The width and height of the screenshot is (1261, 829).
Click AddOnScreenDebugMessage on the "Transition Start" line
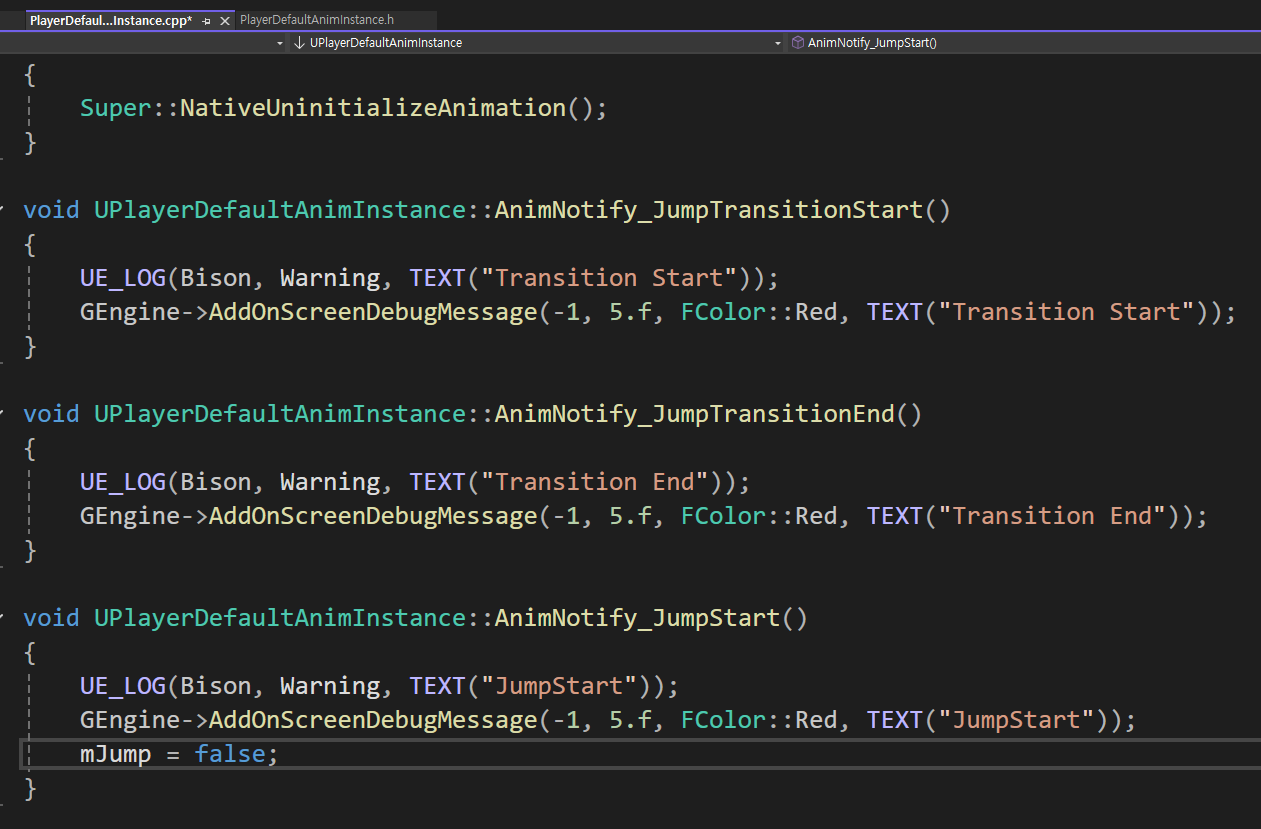click(x=373, y=312)
